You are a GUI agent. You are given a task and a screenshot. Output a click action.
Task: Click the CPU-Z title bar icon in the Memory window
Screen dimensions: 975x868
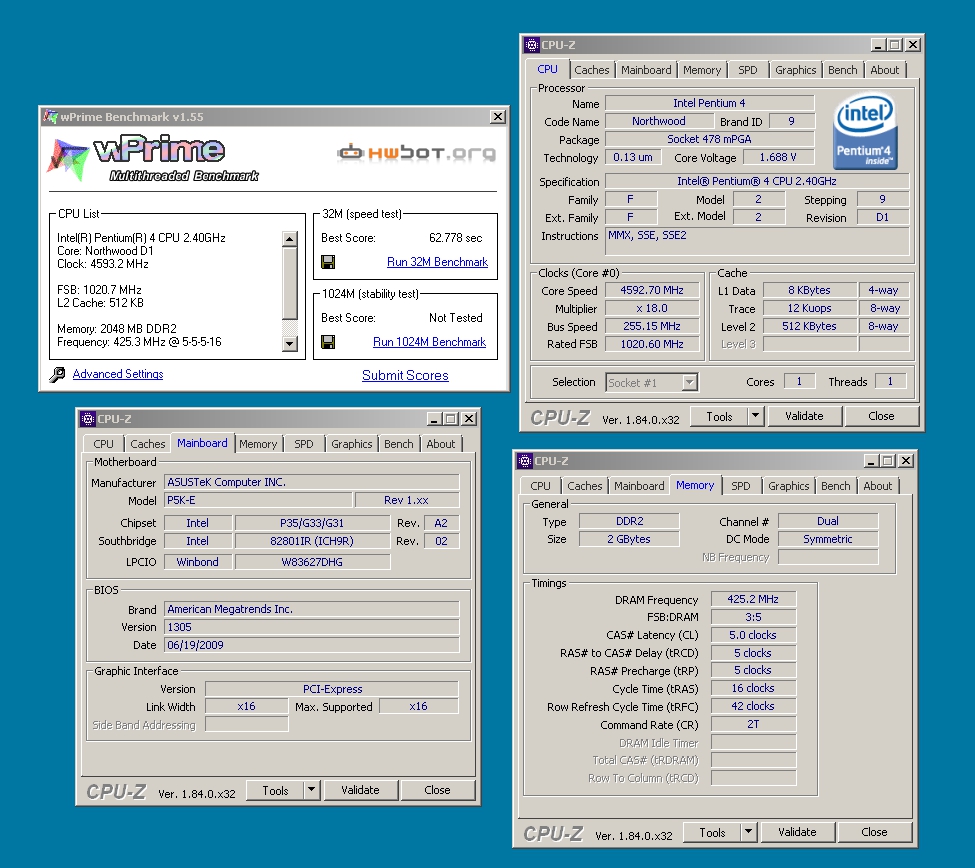(525, 461)
